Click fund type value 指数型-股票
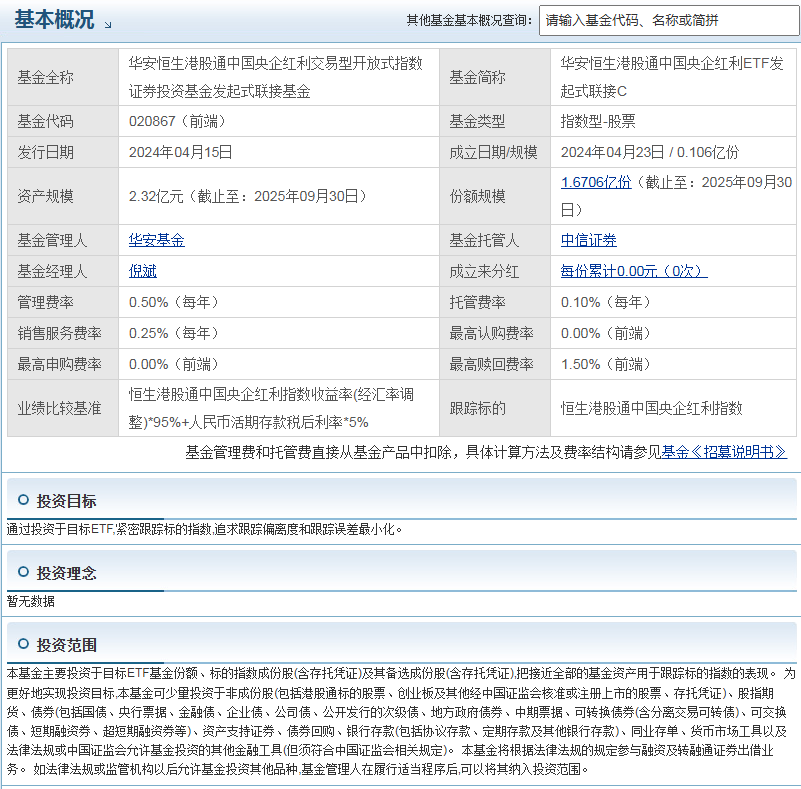 pyautogui.click(x=598, y=122)
